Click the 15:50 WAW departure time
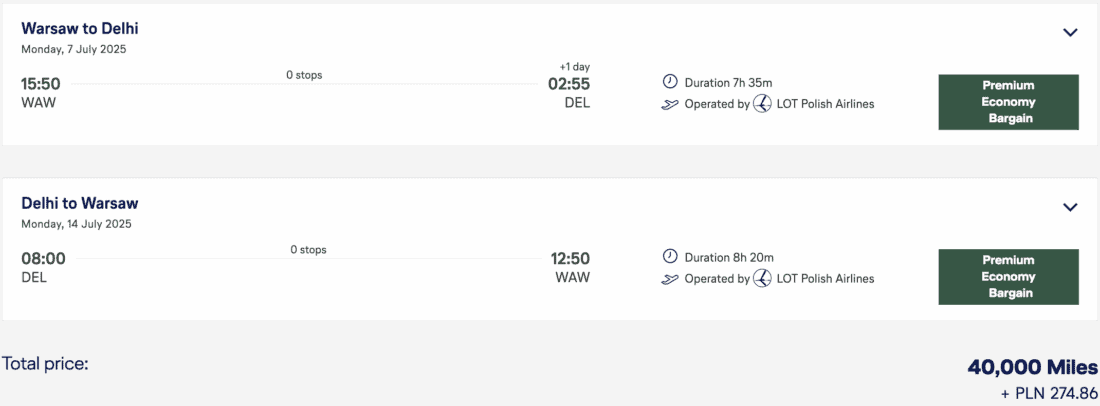The width and height of the screenshot is (1100, 406). (x=41, y=84)
